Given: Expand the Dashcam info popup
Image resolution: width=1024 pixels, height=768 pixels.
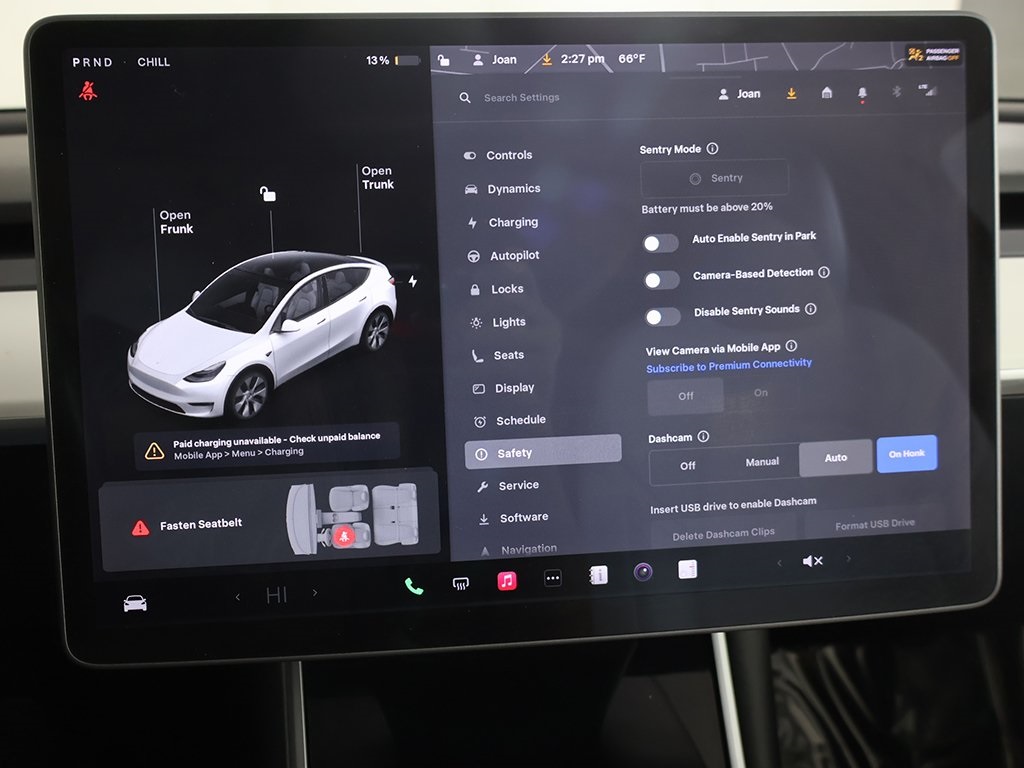Looking at the screenshot, I should click(704, 436).
